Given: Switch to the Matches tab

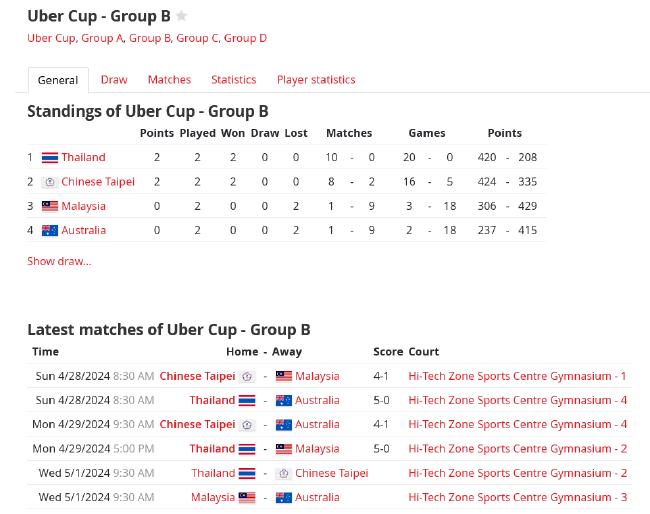Looking at the screenshot, I should tap(170, 80).
